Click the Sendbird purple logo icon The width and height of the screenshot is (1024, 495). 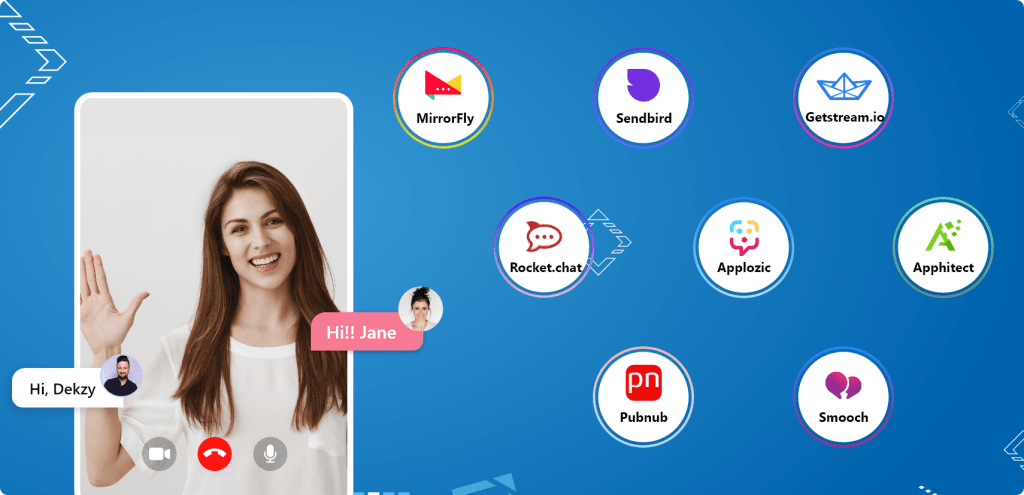pyautogui.click(x=643, y=85)
